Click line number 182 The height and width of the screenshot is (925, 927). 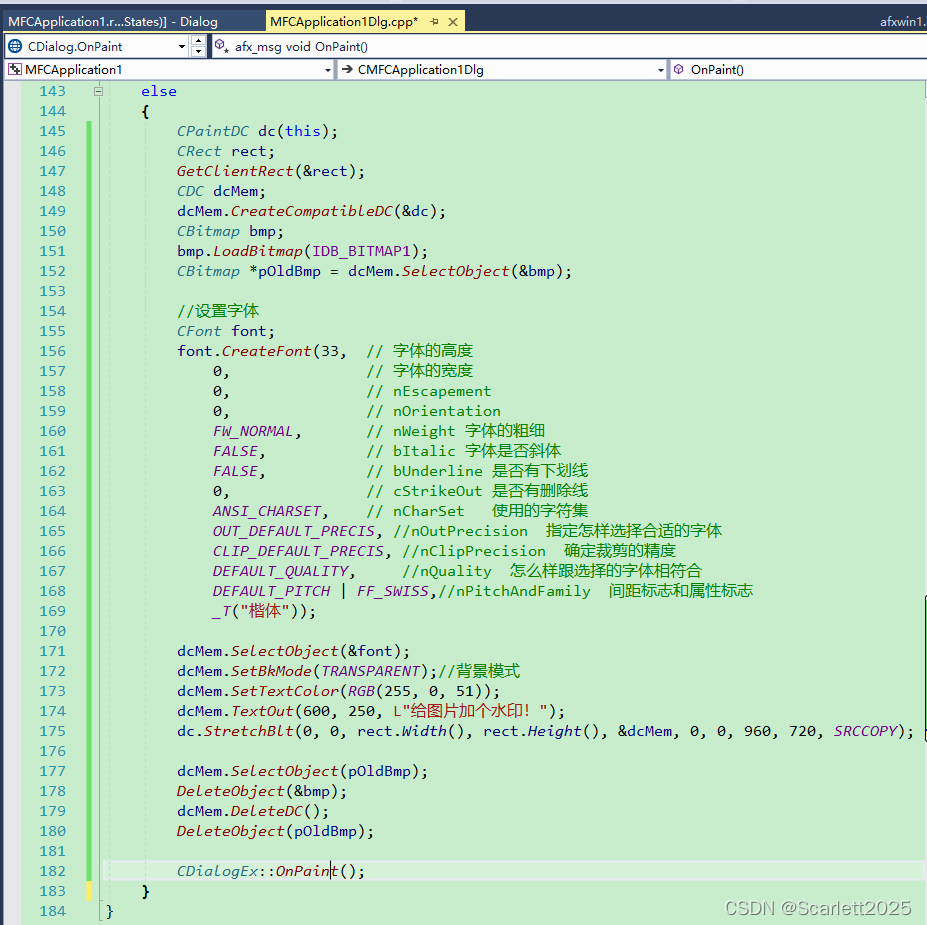click(53, 871)
